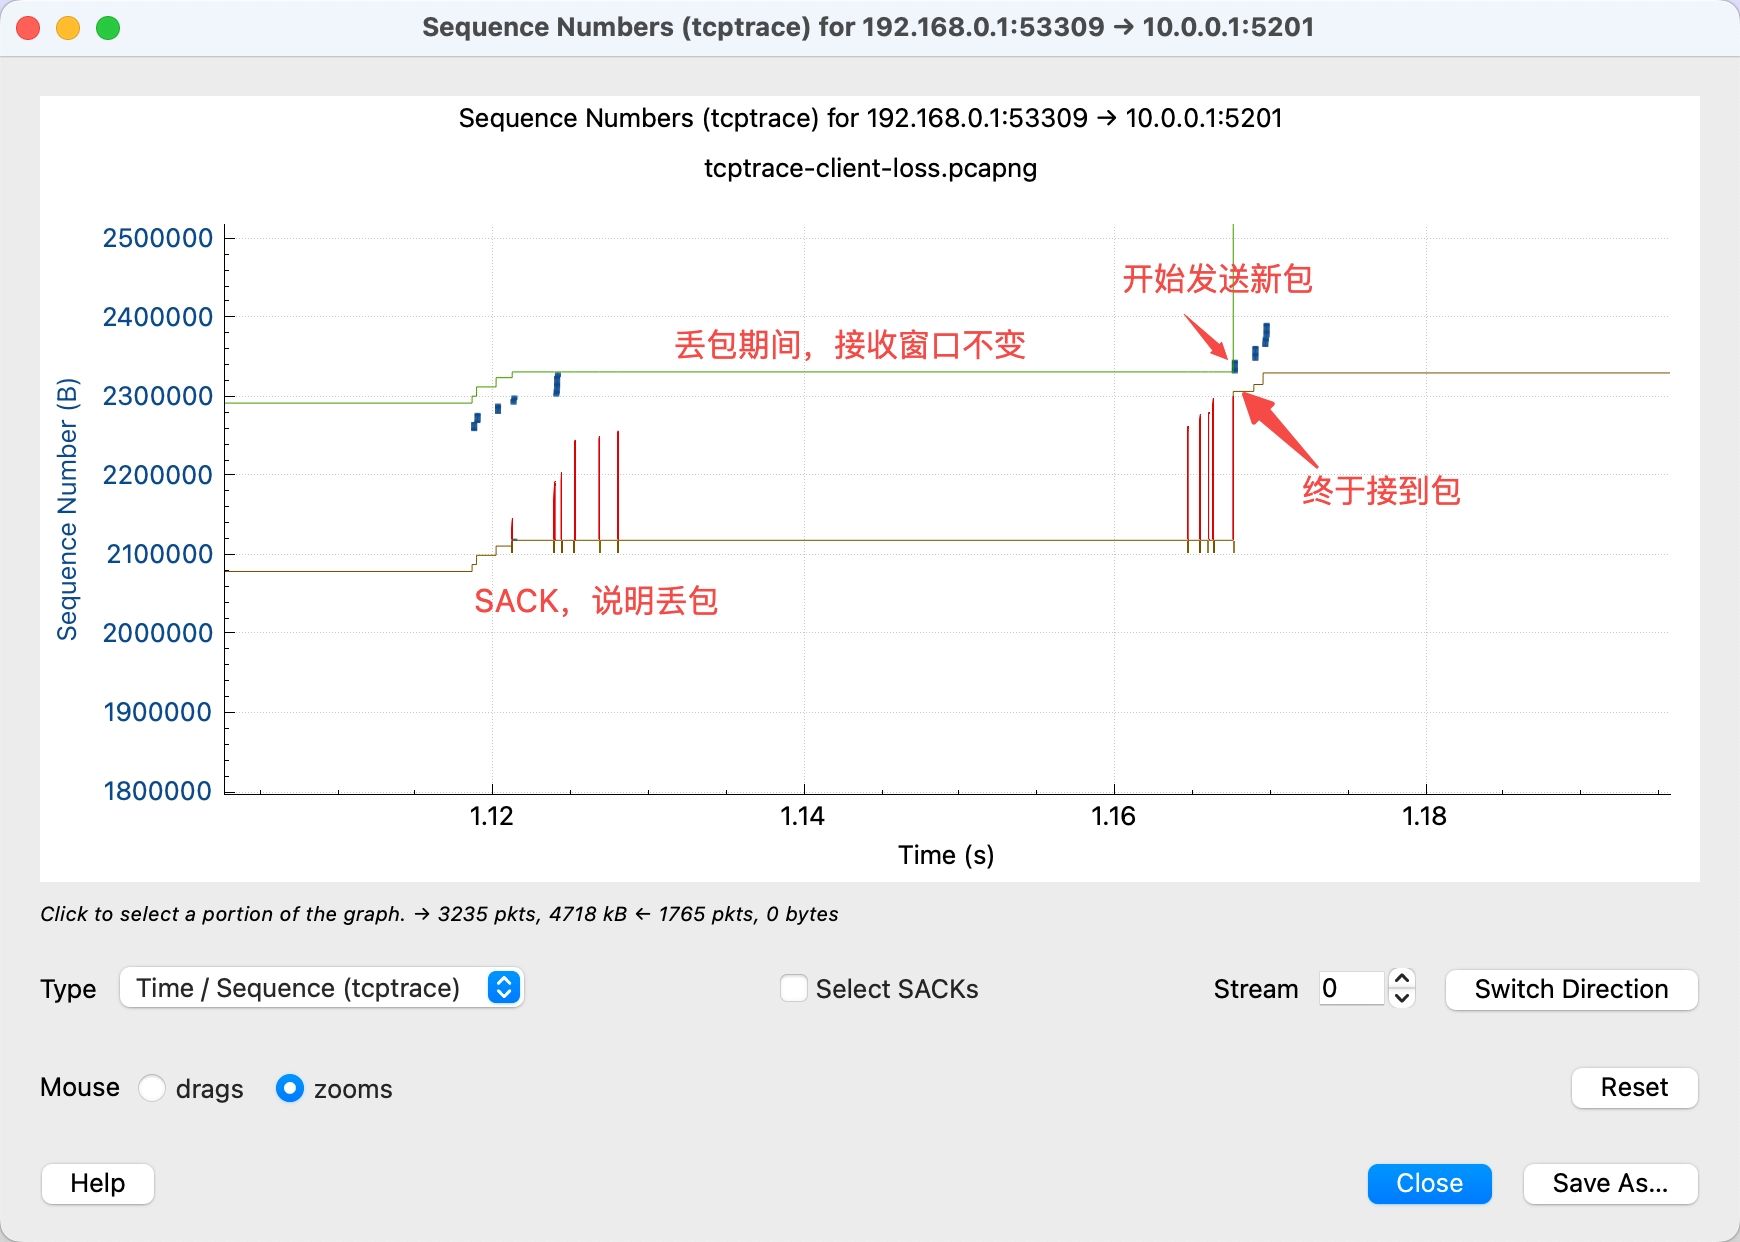The width and height of the screenshot is (1740, 1242).
Task: Click the tcptrace-client-loss.pcapng graph subtitle
Action: [870, 168]
